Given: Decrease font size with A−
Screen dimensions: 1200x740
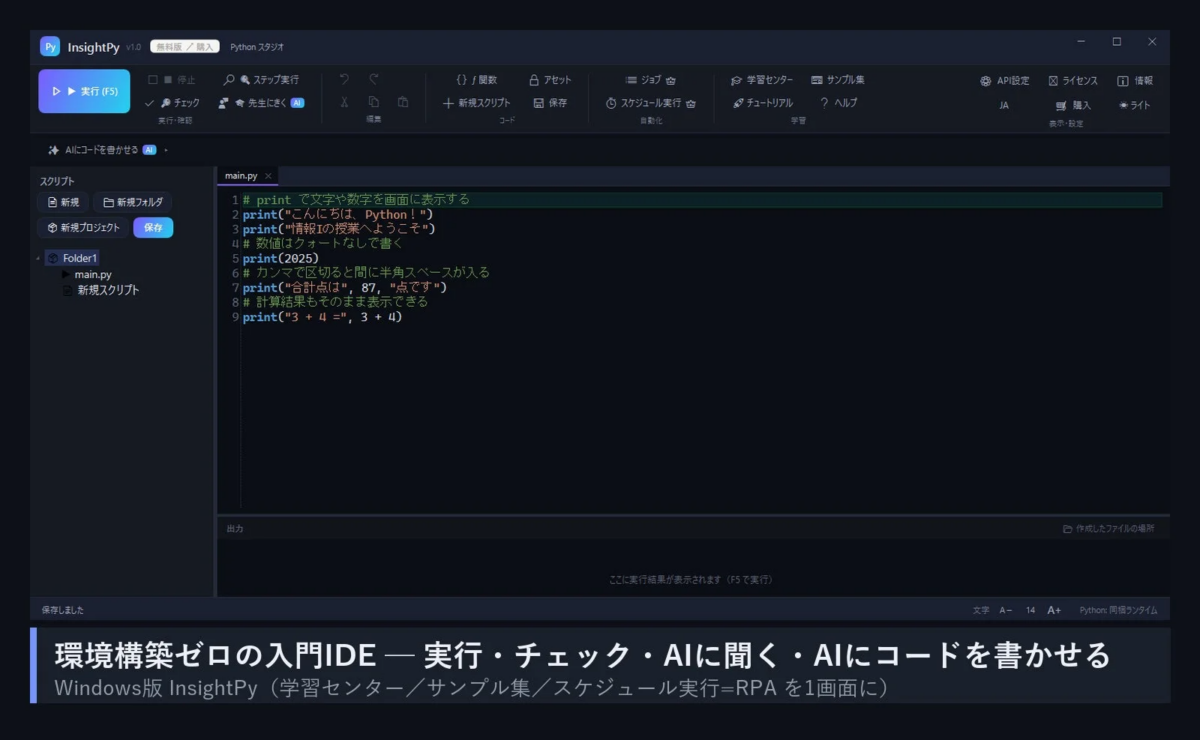Looking at the screenshot, I should 1006,610.
